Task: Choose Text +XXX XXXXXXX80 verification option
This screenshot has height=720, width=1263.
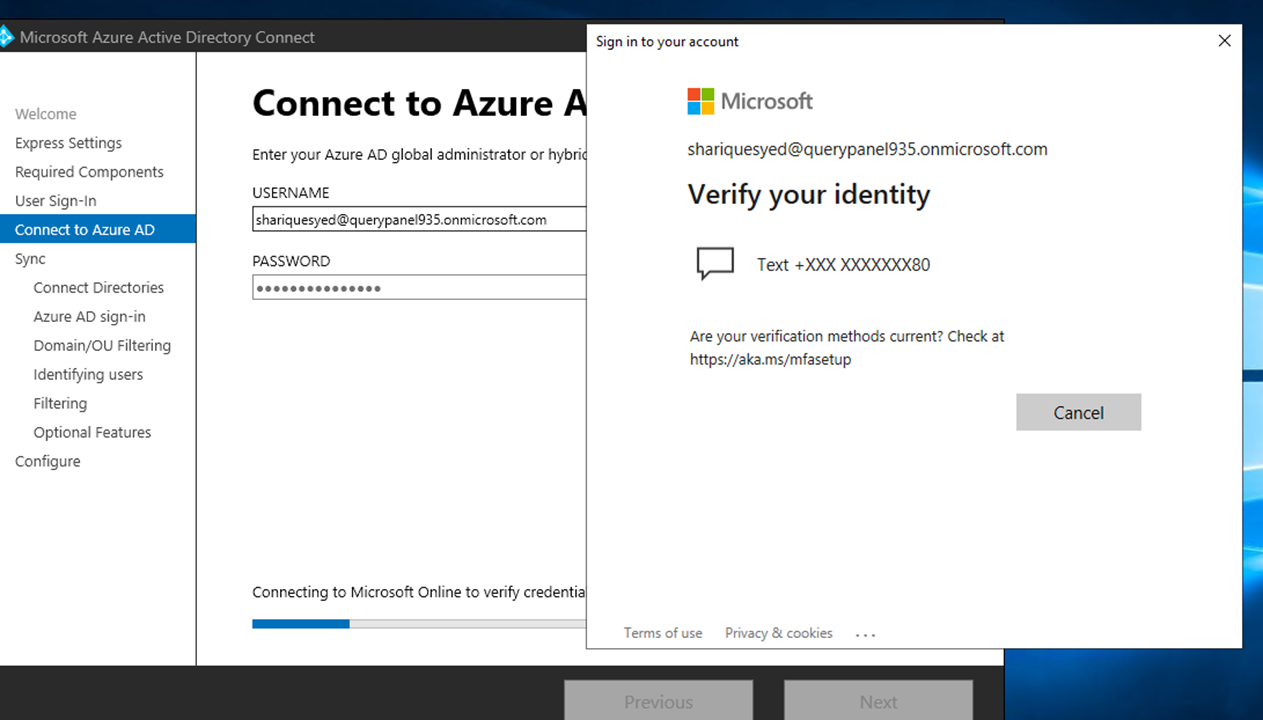Action: click(843, 265)
